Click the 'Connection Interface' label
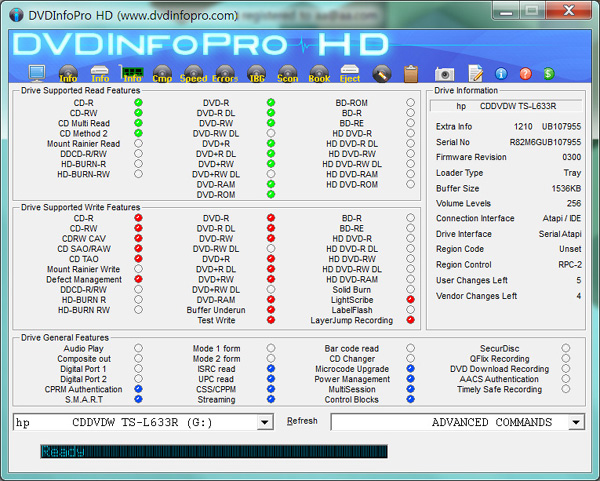 475,218
